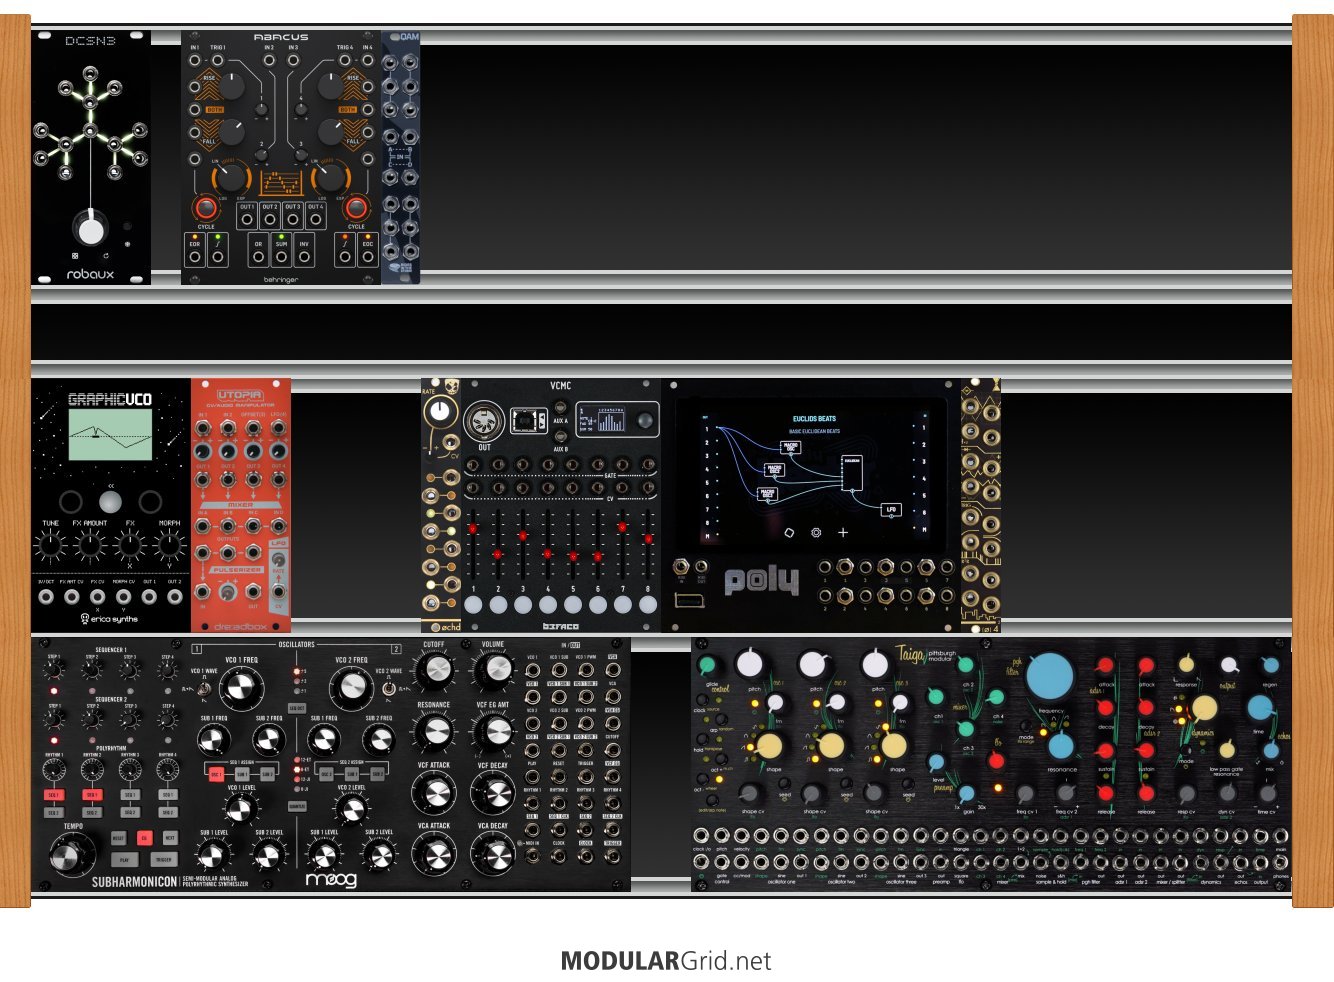The height and width of the screenshot is (982, 1334).
Task: Toggle OSC 1 in SEQ 1 ASSIGN
Action: click(215, 774)
